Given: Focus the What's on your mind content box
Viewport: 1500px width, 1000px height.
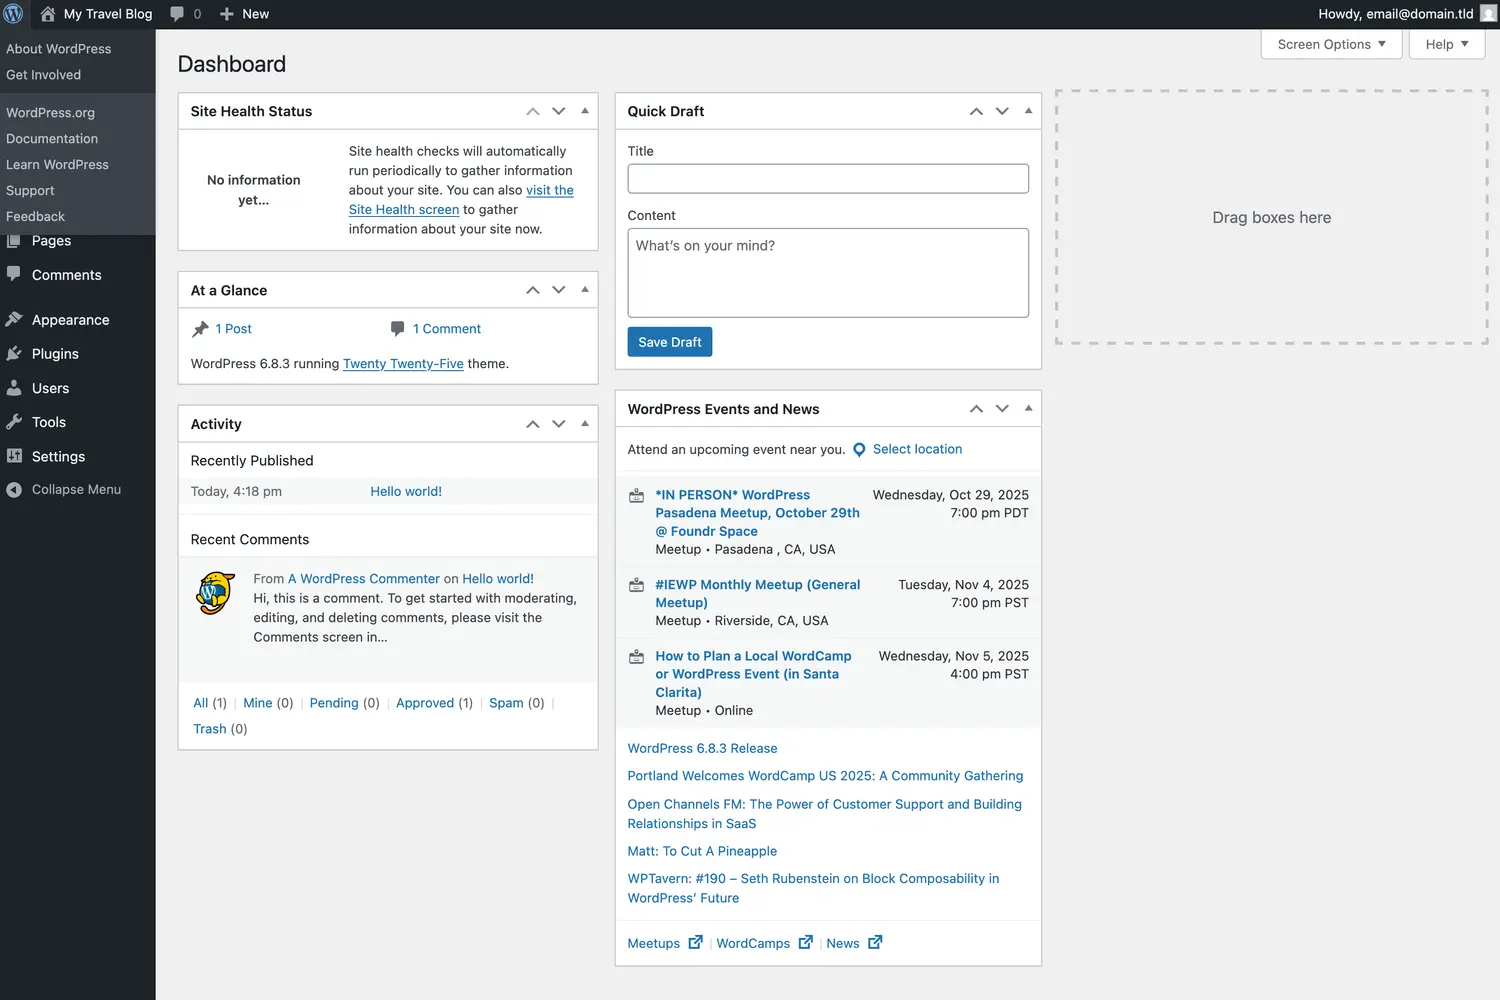Looking at the screenshot, I should (828, 273).
